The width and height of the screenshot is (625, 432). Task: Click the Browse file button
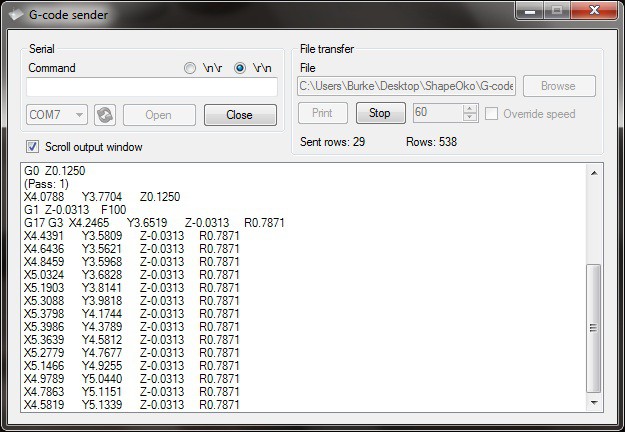[559, 86]
